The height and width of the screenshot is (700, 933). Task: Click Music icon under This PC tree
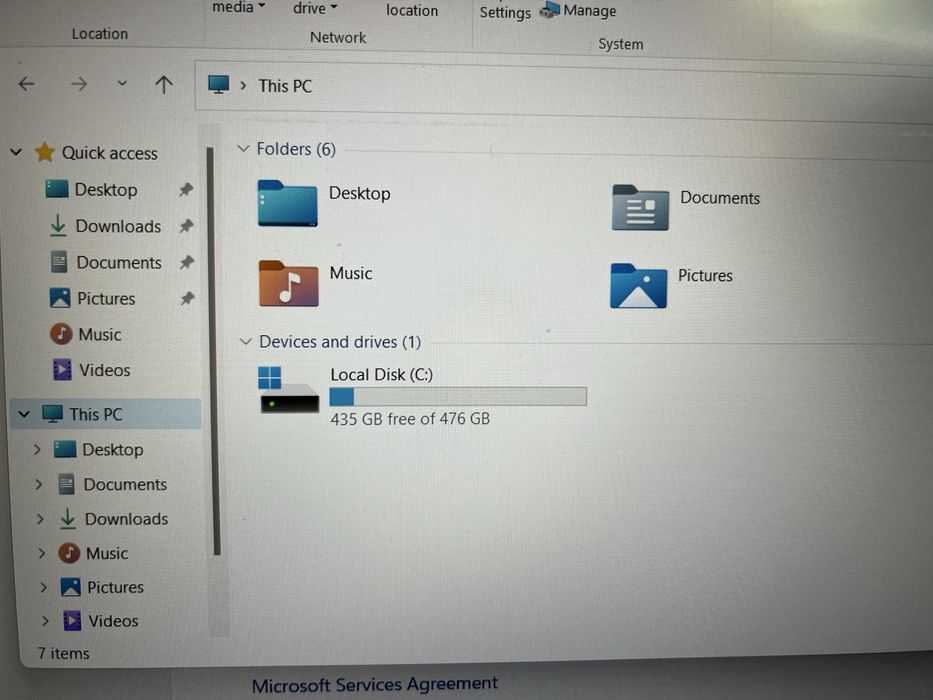(69, 553)
